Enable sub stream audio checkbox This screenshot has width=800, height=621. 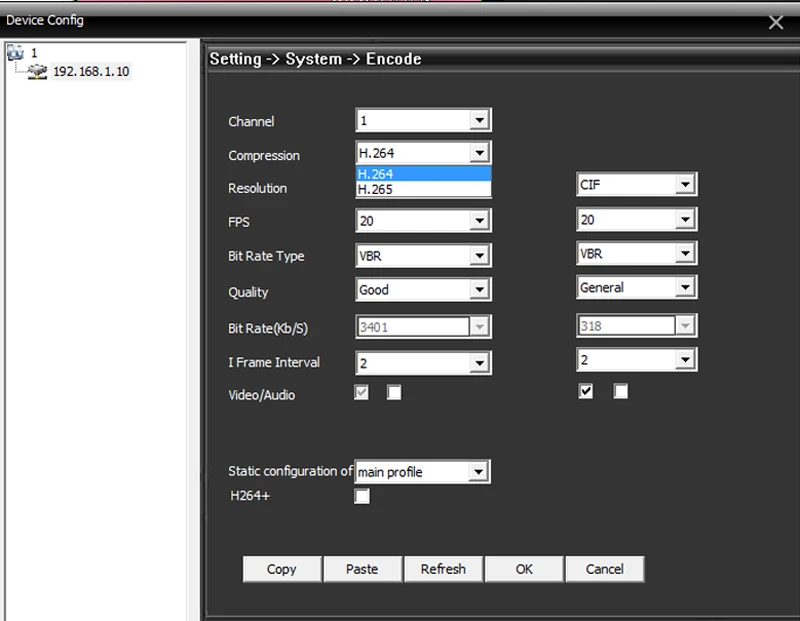click(620, 391)
